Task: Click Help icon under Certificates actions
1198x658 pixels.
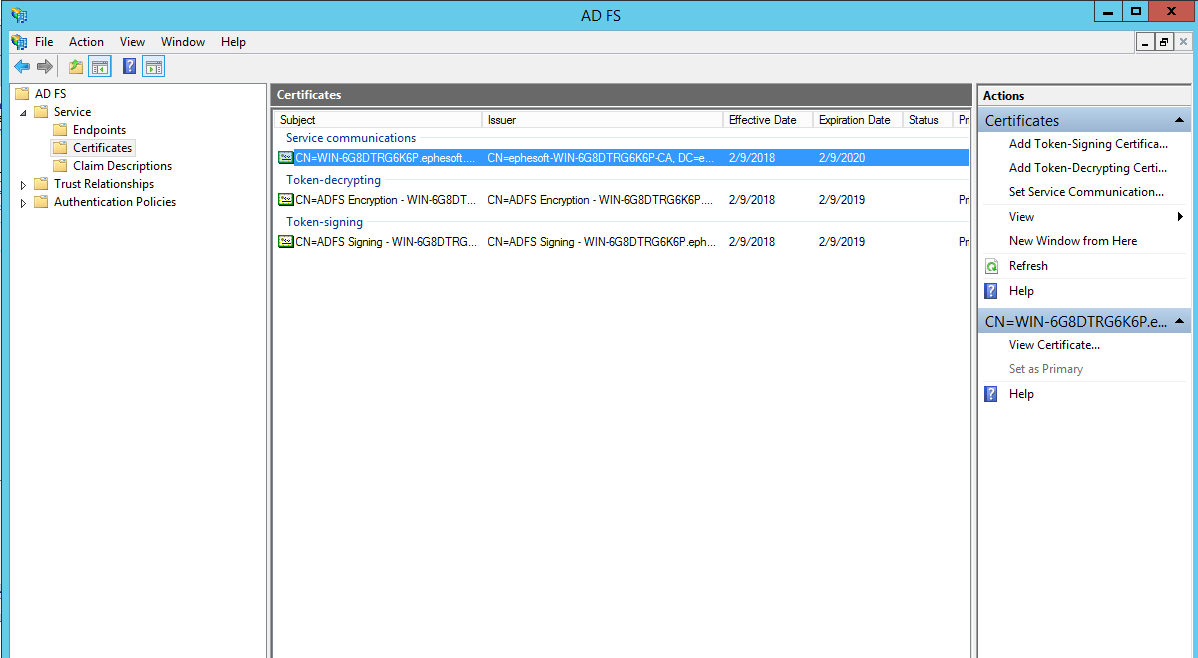Action: (991, 291)
